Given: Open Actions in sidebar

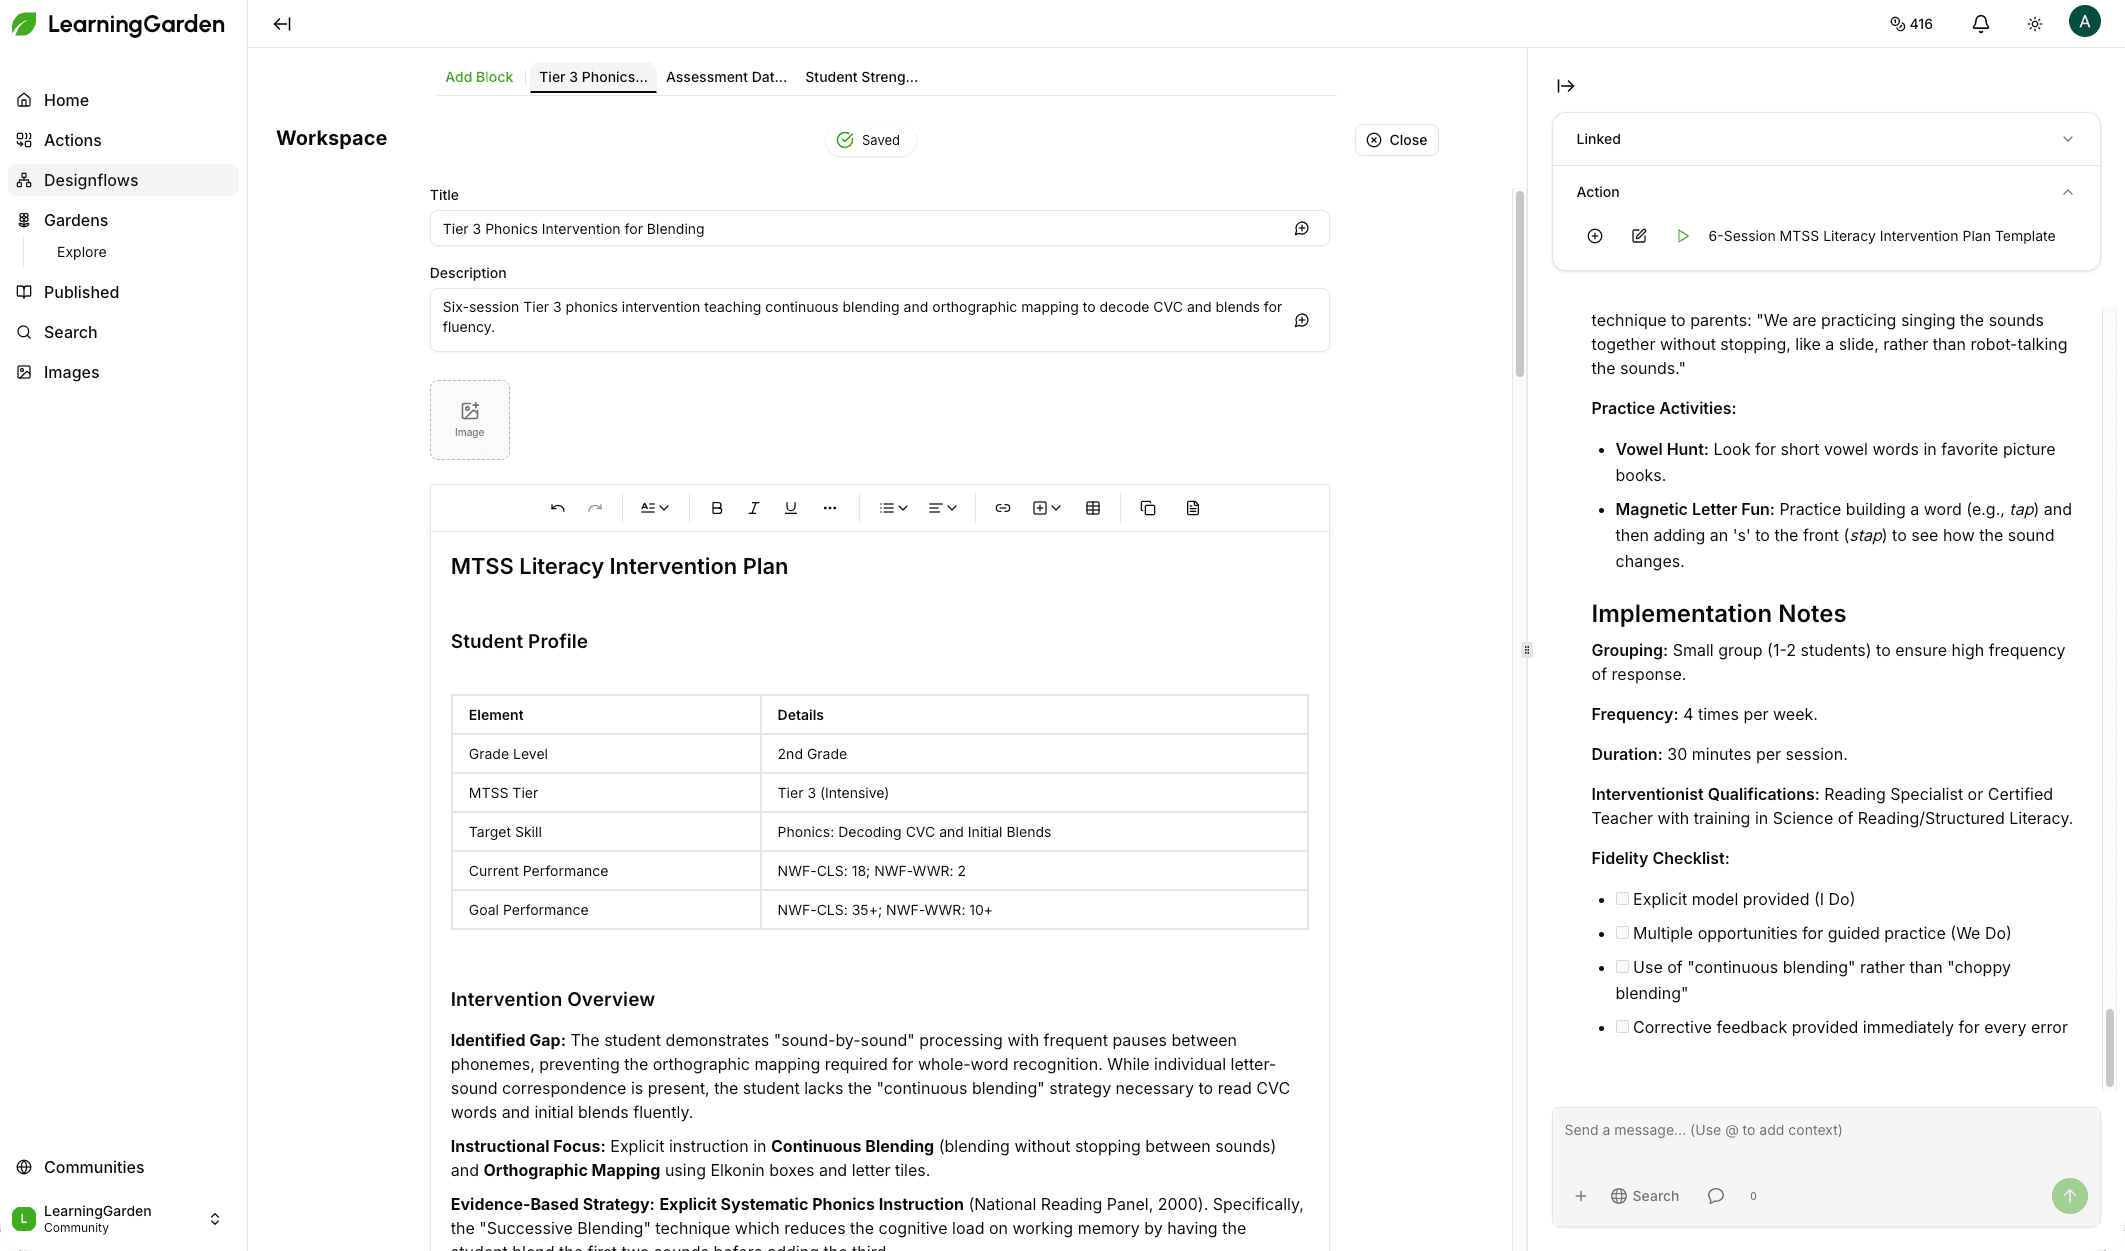Looking at the screenshot, I should point(124,140).
